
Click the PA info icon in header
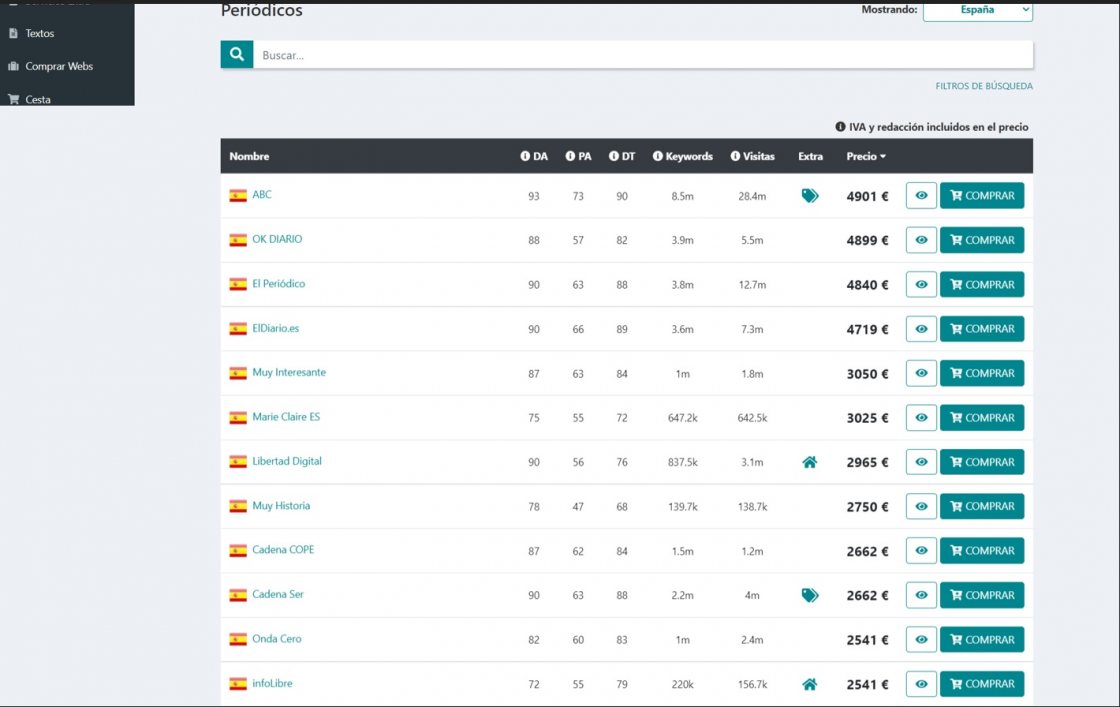(x=570, y=156)
